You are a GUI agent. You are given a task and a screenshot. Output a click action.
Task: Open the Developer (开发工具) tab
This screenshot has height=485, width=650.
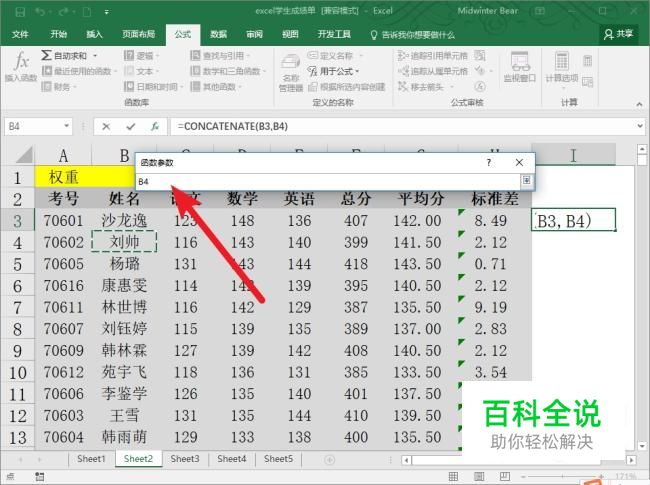coord(334,34)
